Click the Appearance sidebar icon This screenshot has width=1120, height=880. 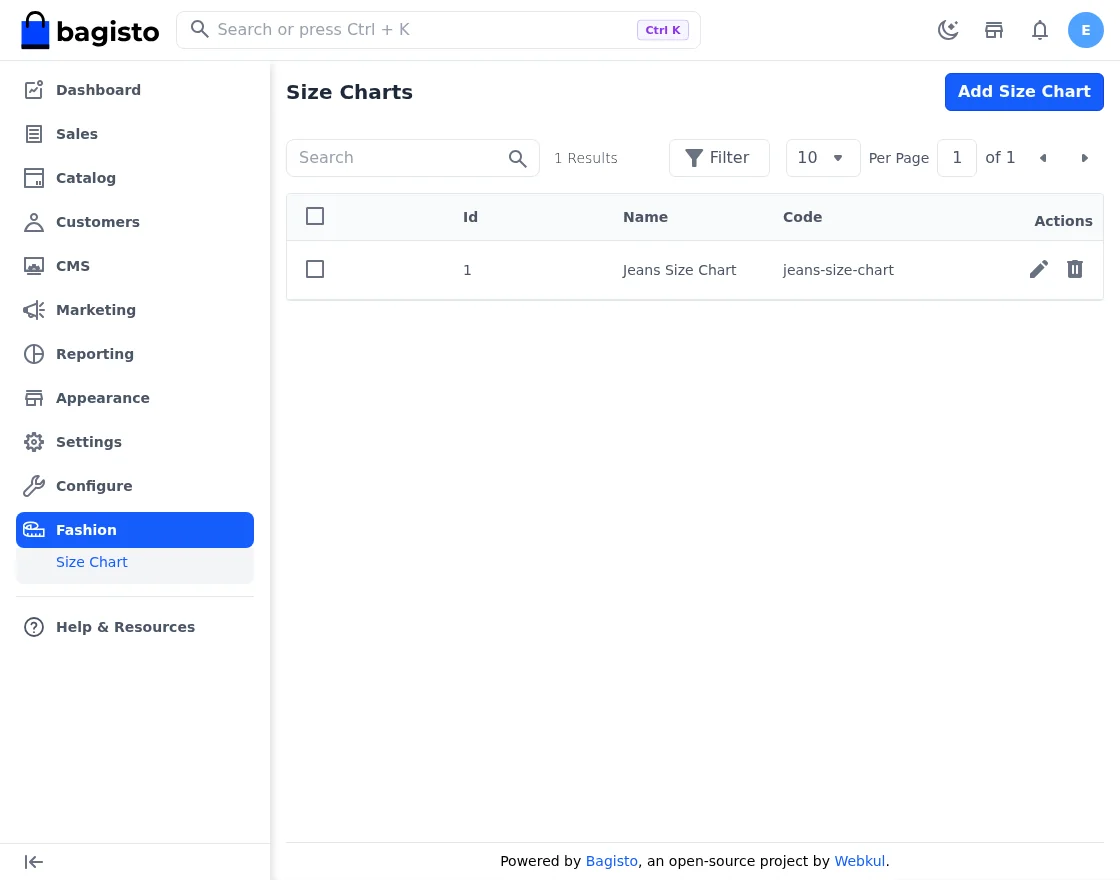point(34,398)
